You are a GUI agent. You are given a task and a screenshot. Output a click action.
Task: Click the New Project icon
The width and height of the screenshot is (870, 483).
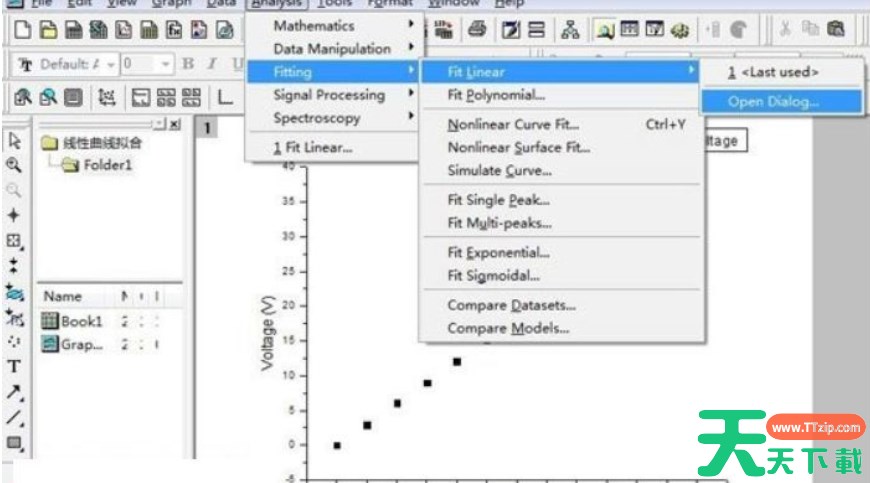(22, 30)
